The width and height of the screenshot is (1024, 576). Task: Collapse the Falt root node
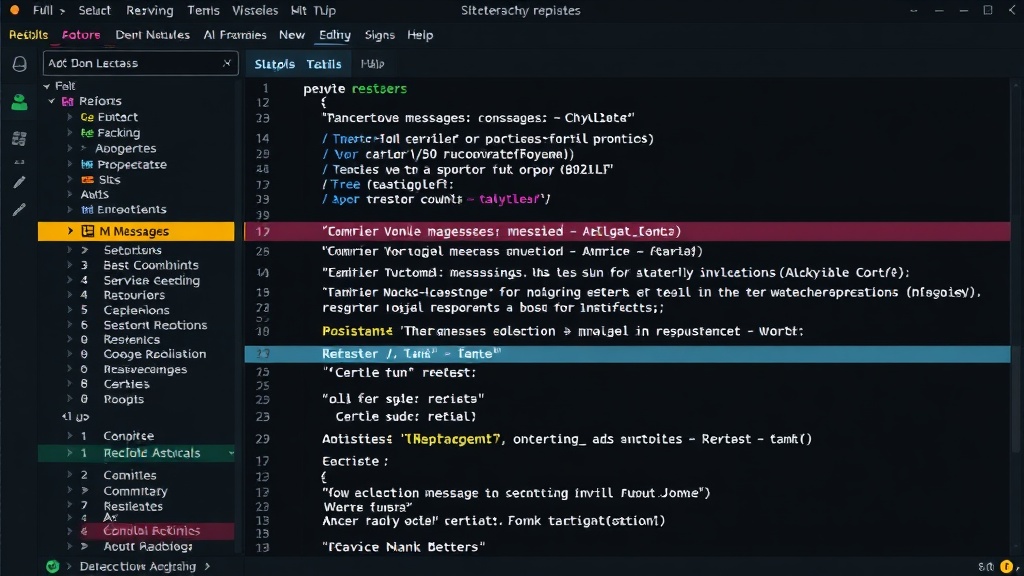point(46,86)
